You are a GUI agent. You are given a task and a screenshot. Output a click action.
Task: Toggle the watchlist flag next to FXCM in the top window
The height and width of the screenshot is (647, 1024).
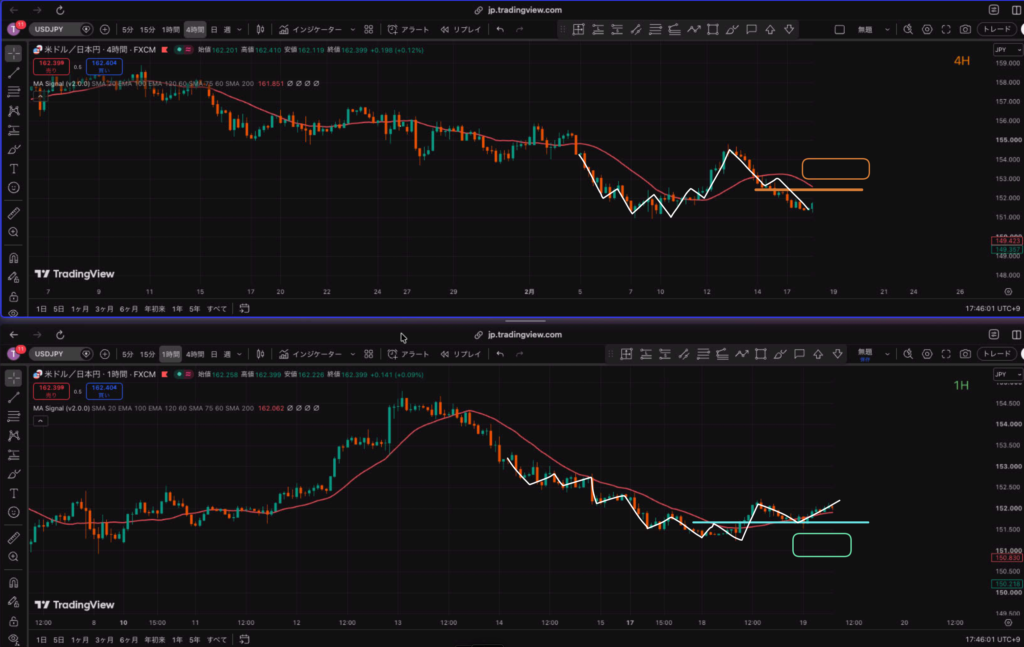(x=165, y=50)
